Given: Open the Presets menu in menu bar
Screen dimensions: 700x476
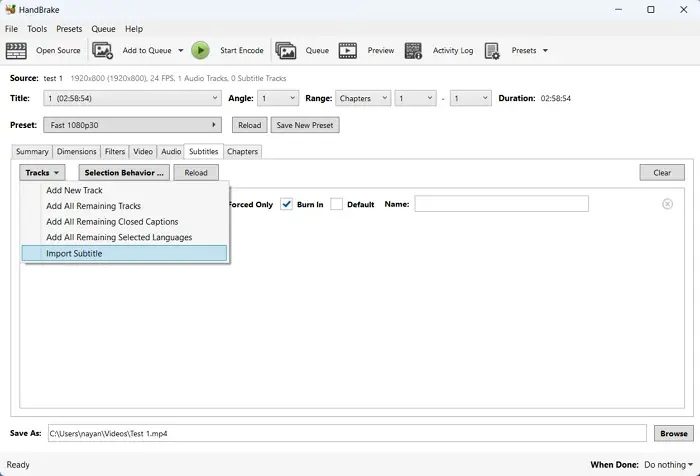Looking at the screenshot, I should click(x=69, y=29).
